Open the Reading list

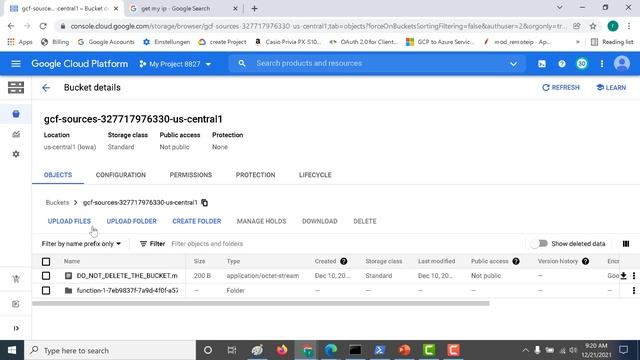[612, 42]
